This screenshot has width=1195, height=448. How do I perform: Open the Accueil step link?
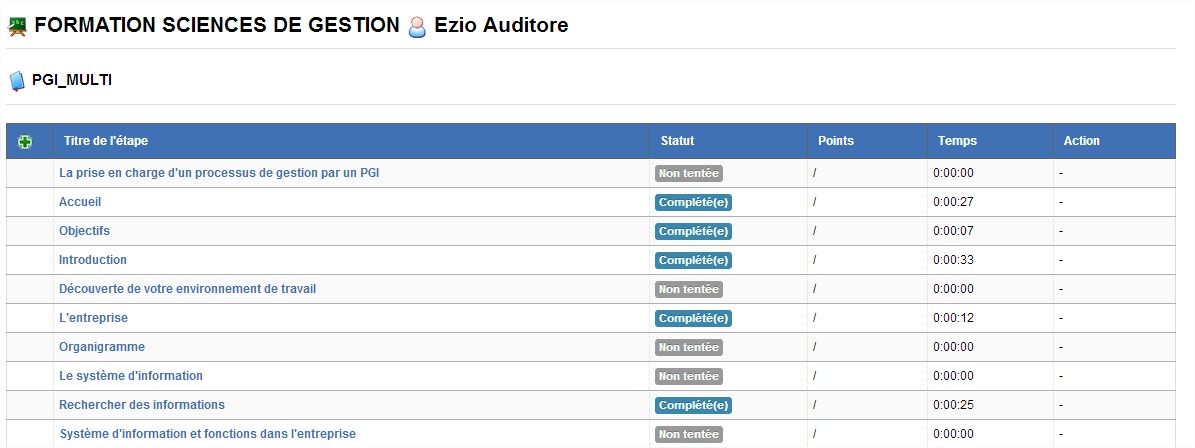coord(80,202)
